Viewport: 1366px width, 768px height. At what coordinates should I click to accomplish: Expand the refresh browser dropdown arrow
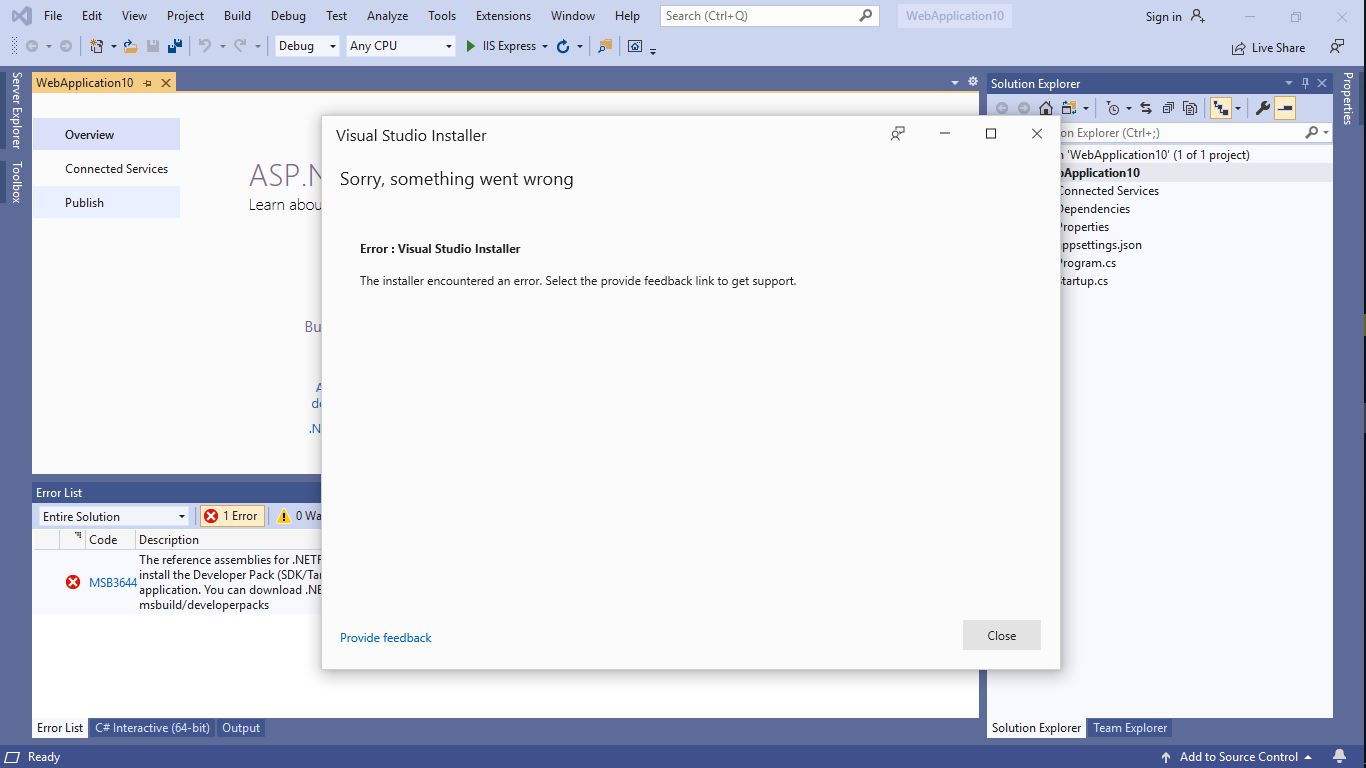coord(580,46)
